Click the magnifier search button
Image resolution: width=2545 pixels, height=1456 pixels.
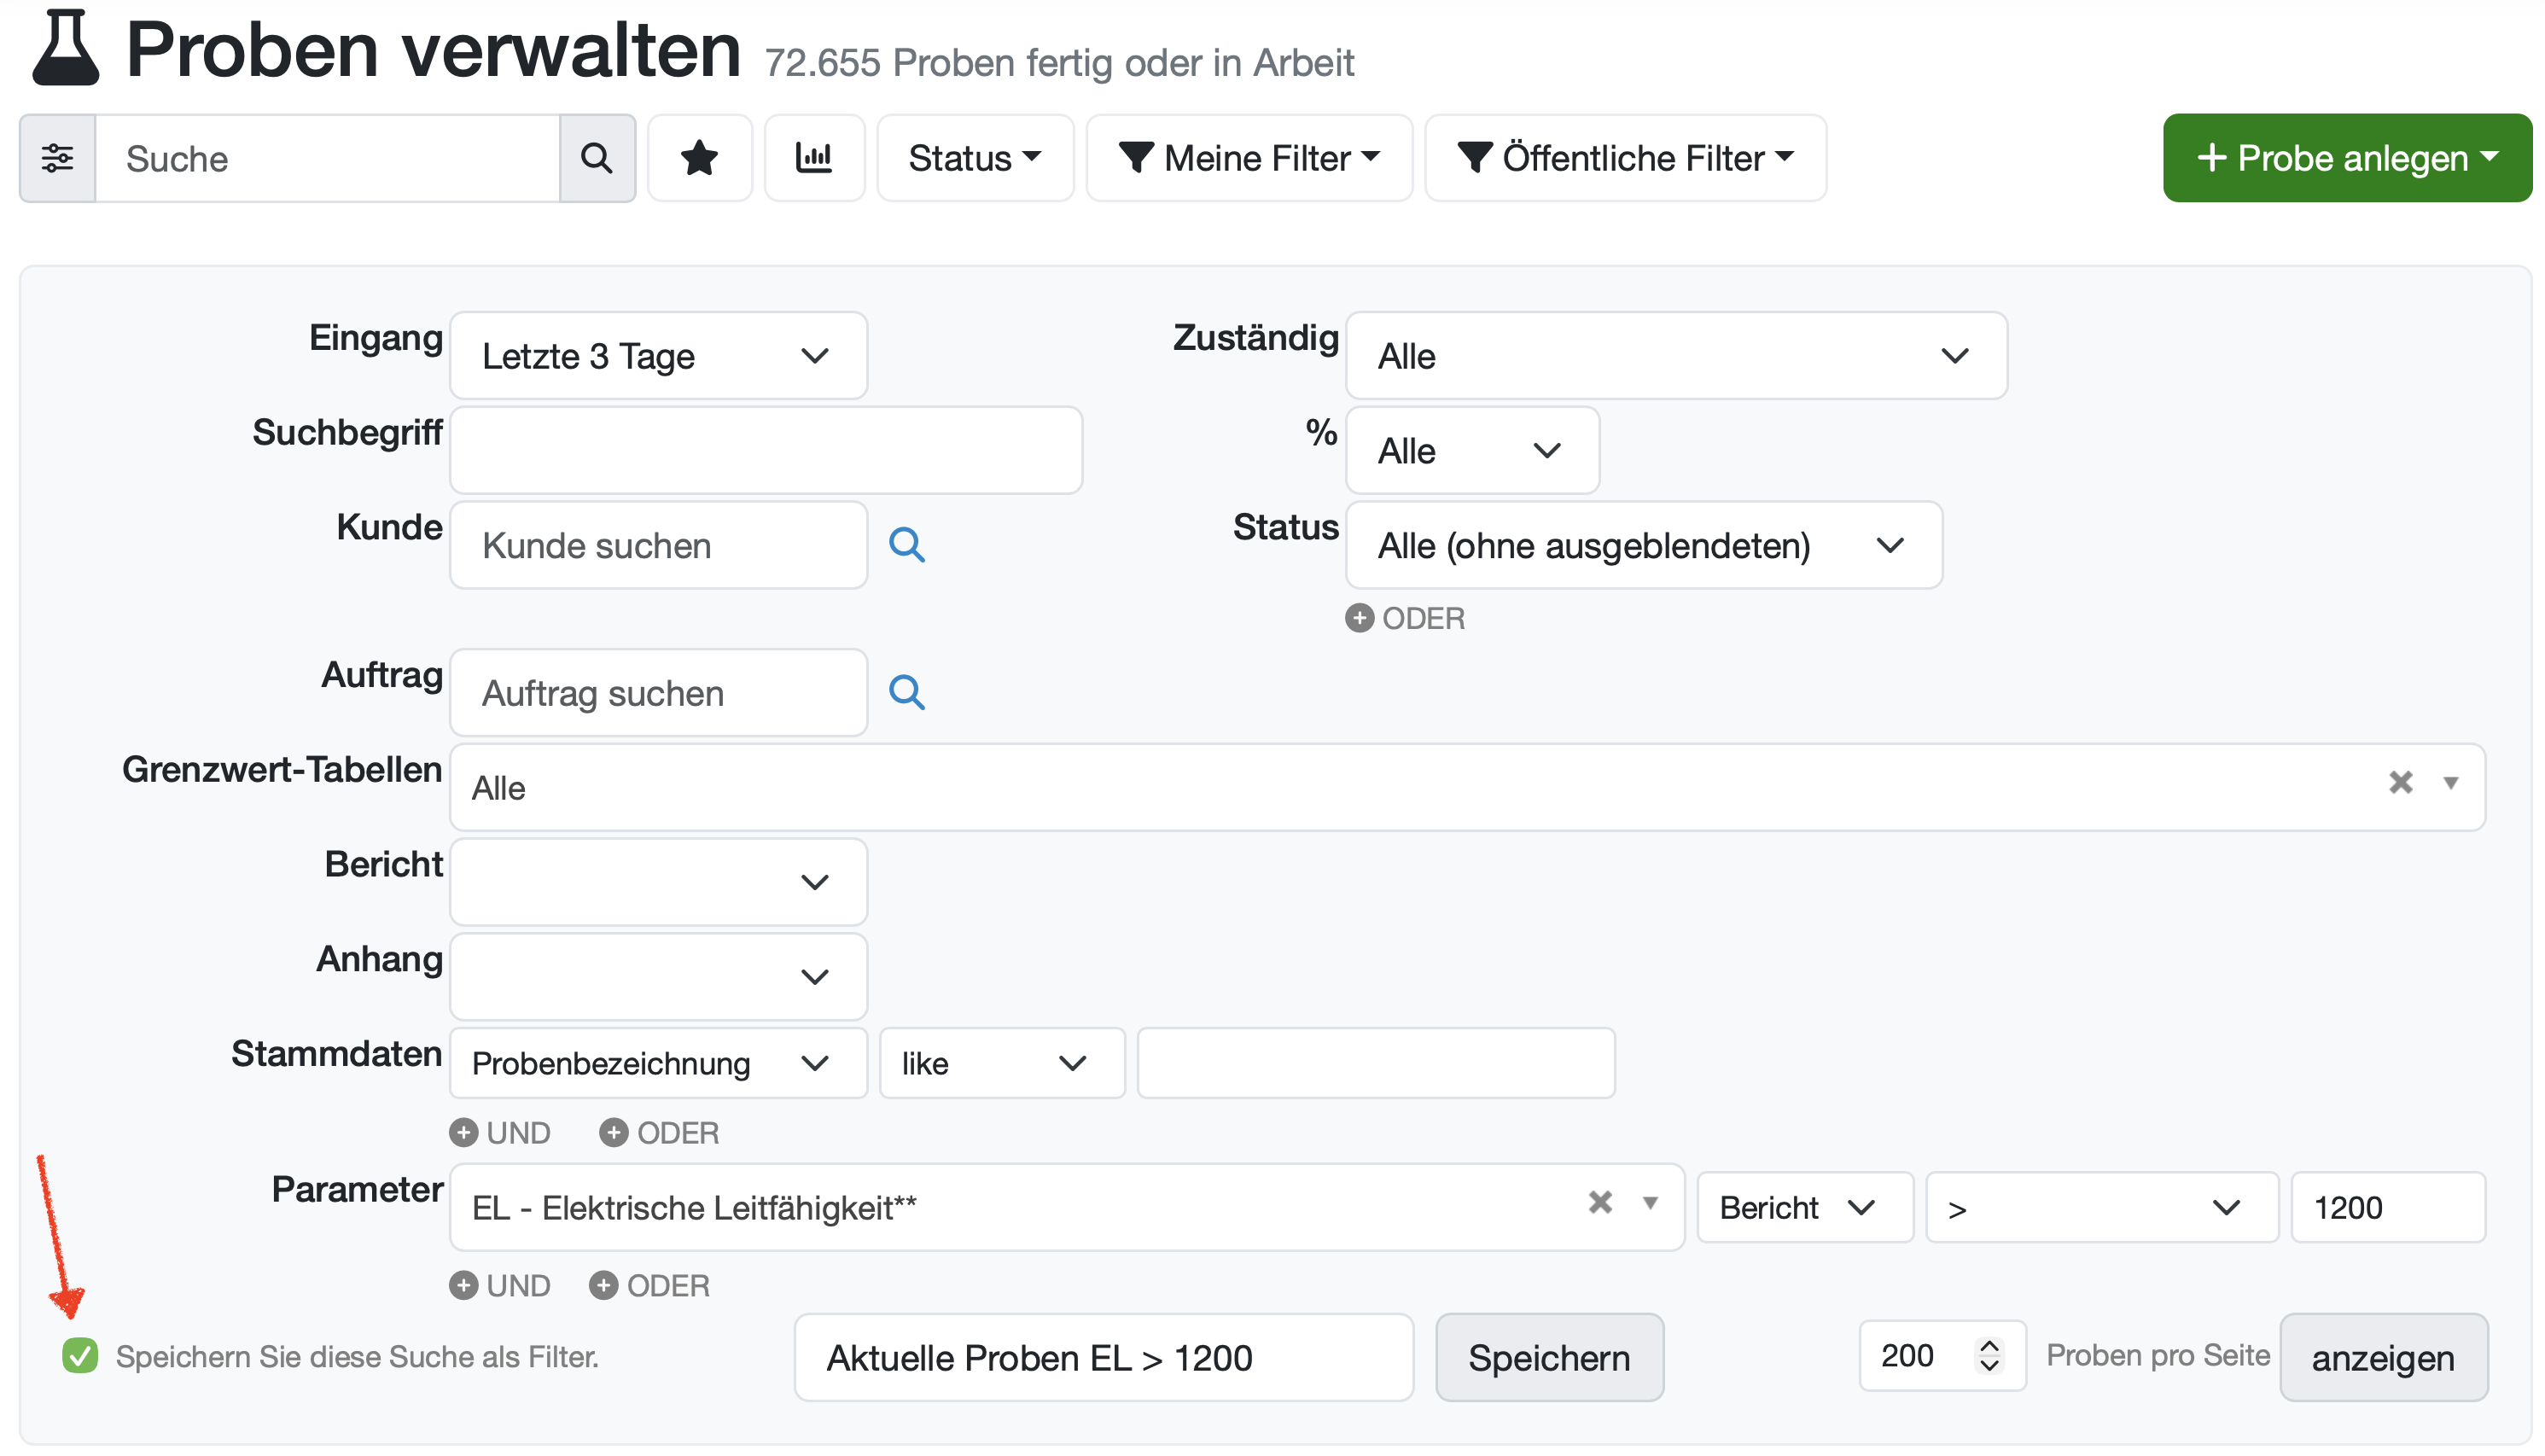point(597,158)
